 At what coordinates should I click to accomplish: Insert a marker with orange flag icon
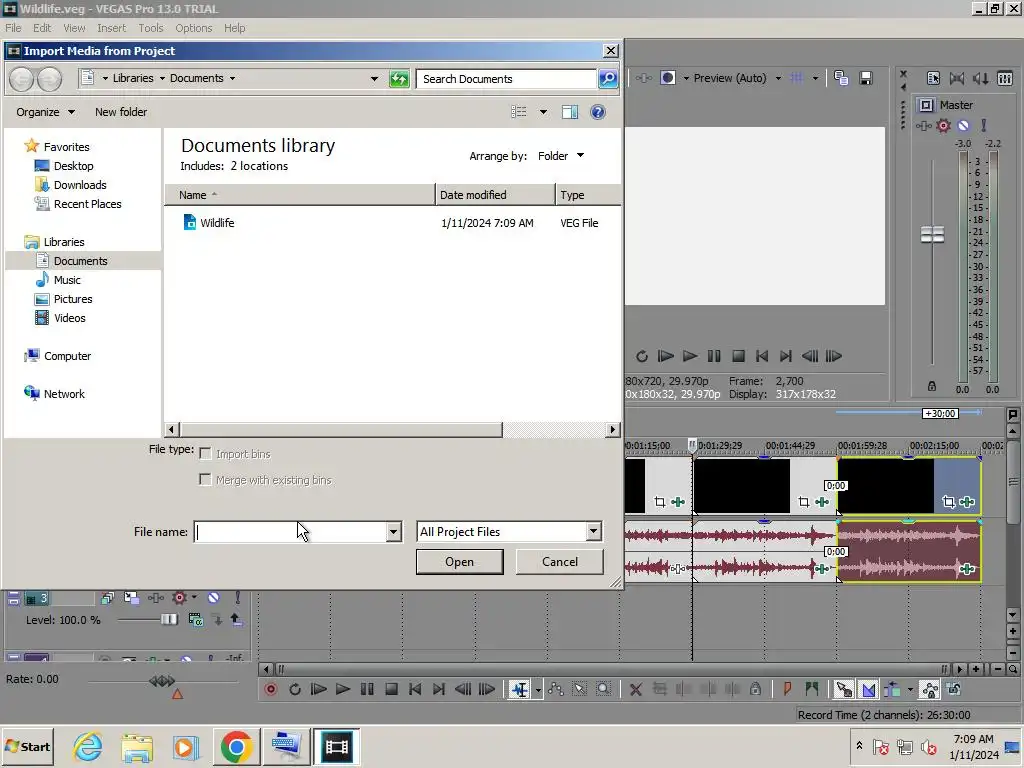click(787, 689)
